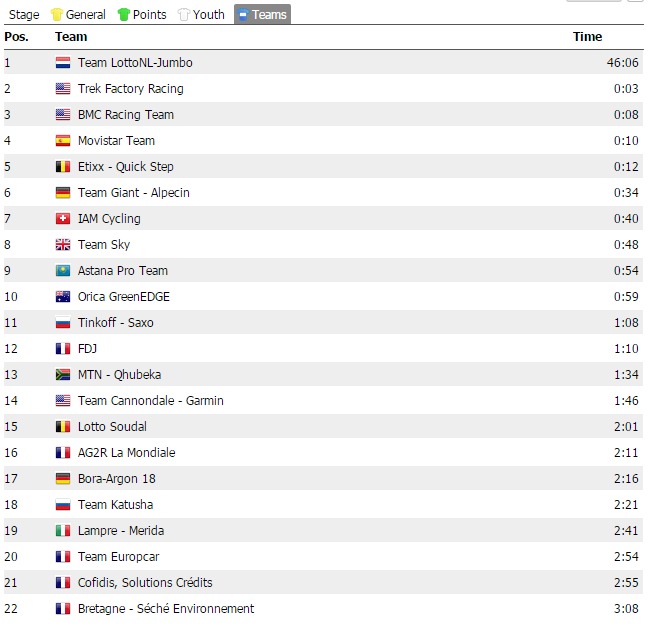Screen dimensions: 648x629
Task: Click the South Africa flag beside MTN - Qhubeka
Action: point(63,375)
